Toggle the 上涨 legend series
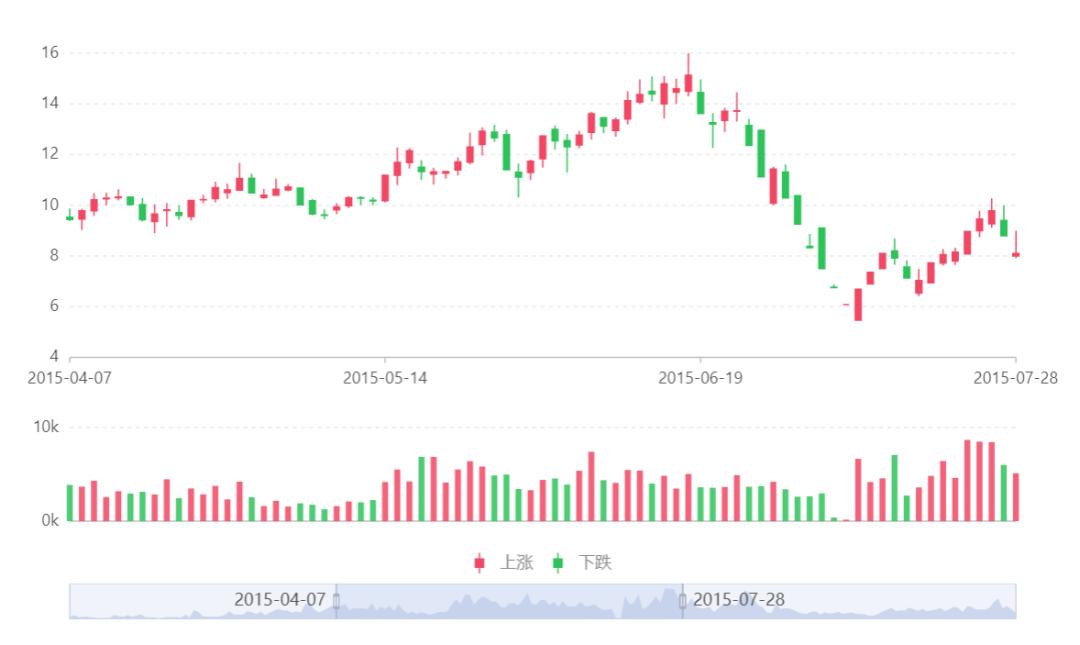 pyautogui.click(x=516, y=563)
